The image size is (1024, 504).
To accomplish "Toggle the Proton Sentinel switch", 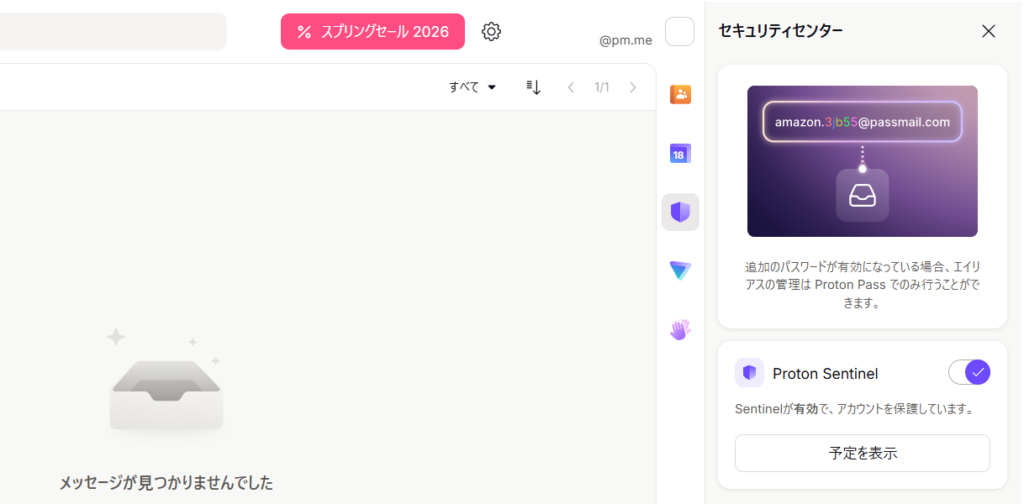I will click(x=969, y=373).
